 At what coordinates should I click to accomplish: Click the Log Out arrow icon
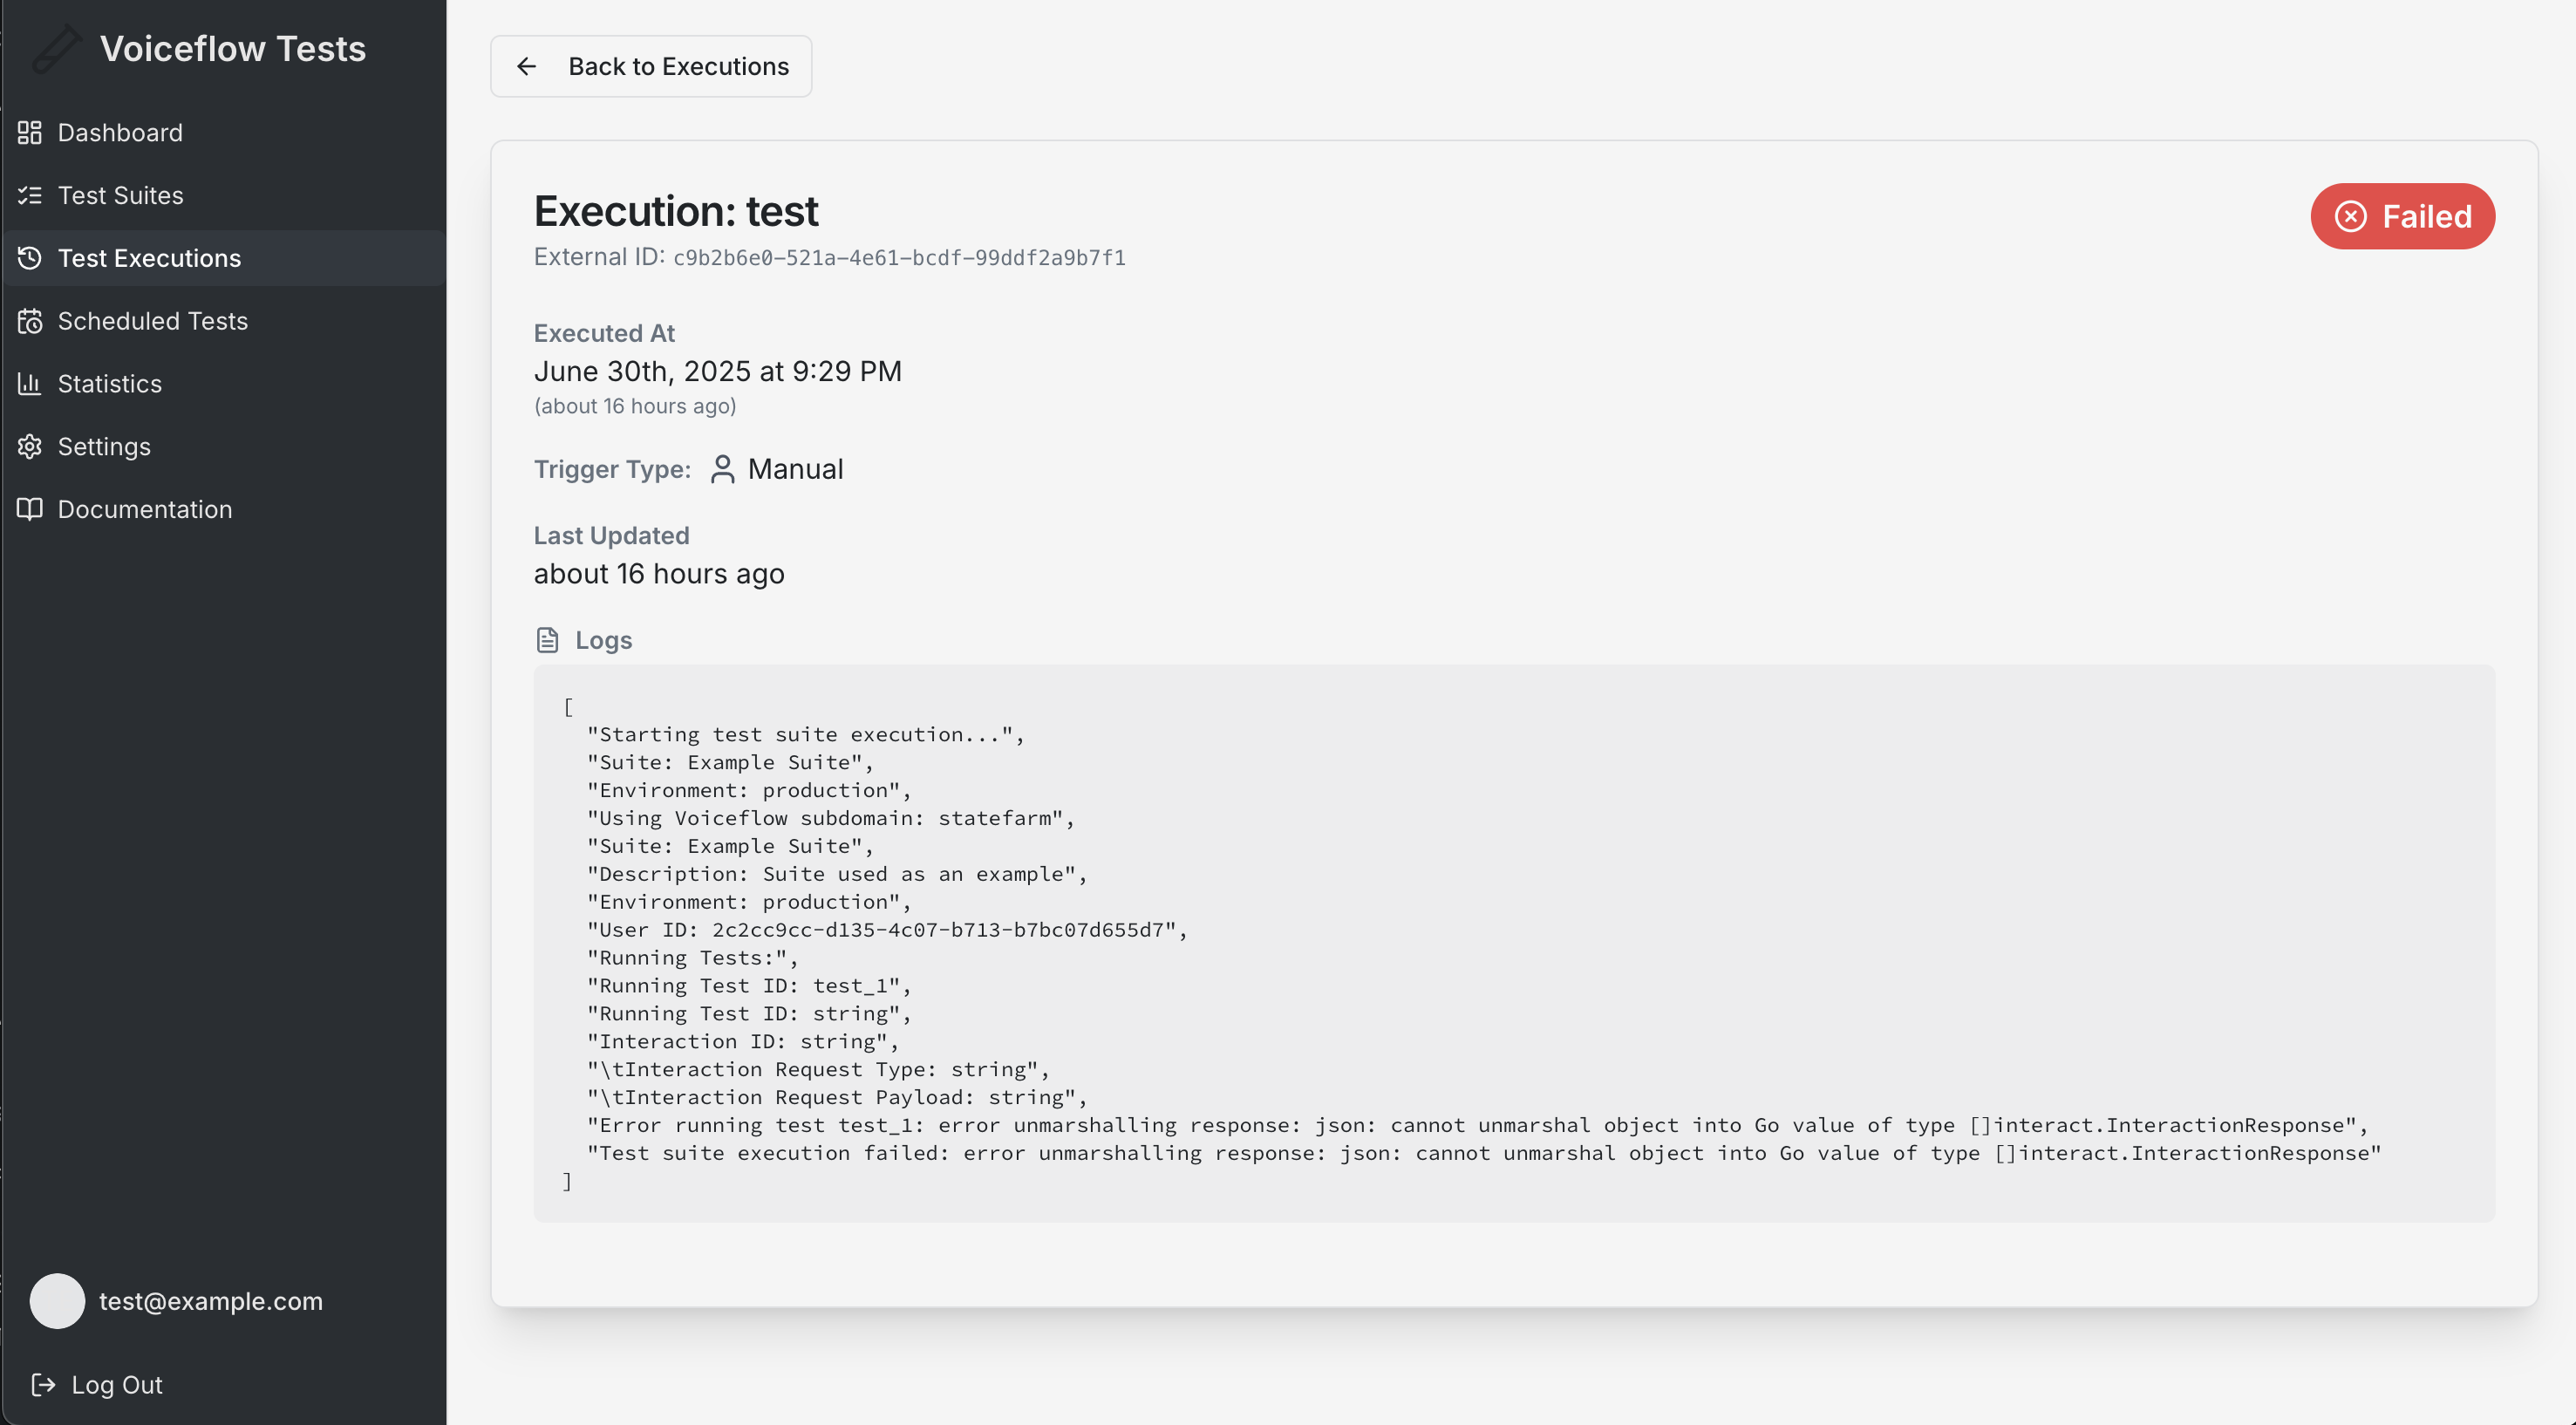point(43,1384)
